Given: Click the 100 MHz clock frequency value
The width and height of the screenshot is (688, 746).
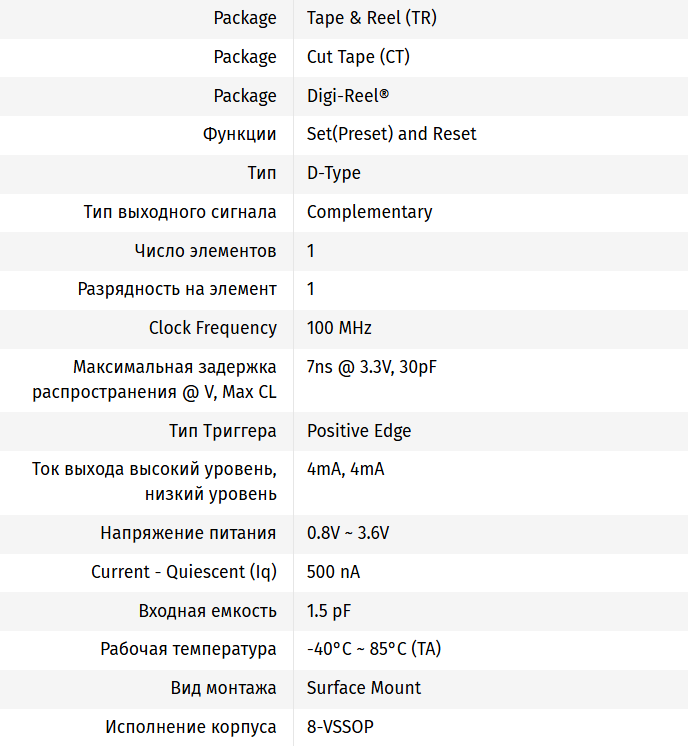Looking at the screenshot, I should pos(339,328).
